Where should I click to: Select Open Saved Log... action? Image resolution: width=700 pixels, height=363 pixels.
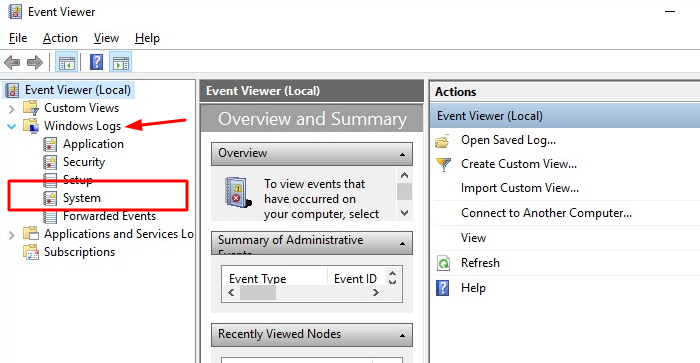(x=508, y=140)
